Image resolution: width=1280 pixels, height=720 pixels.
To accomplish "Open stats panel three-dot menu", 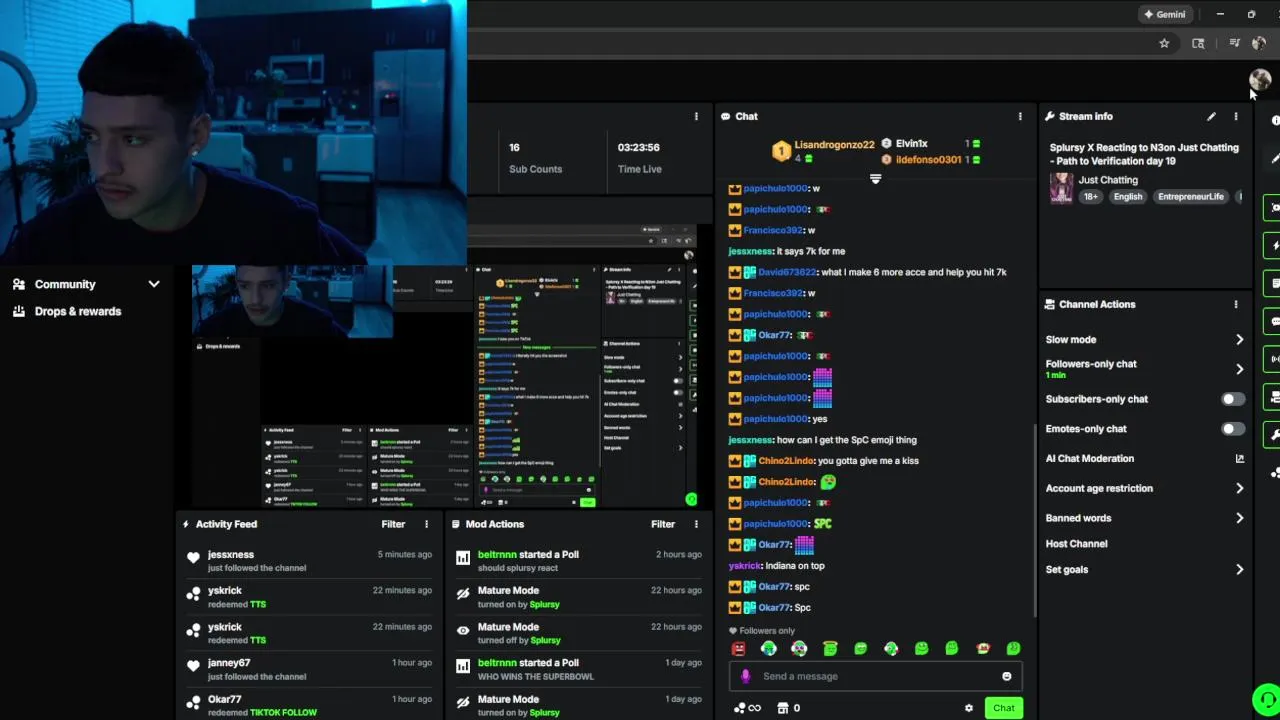I will [x=696, y=117].
